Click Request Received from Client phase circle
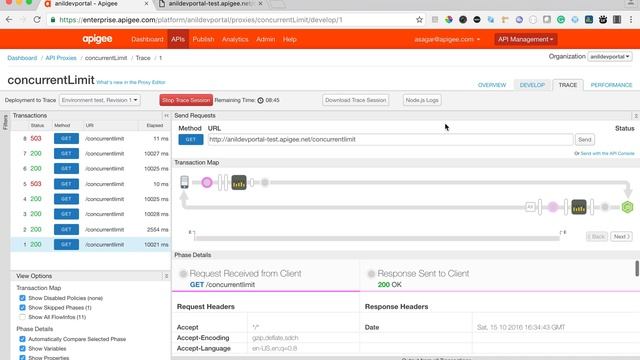Viewport: 640px width, 360px height. pyautogui.click(x=183, y=273)
